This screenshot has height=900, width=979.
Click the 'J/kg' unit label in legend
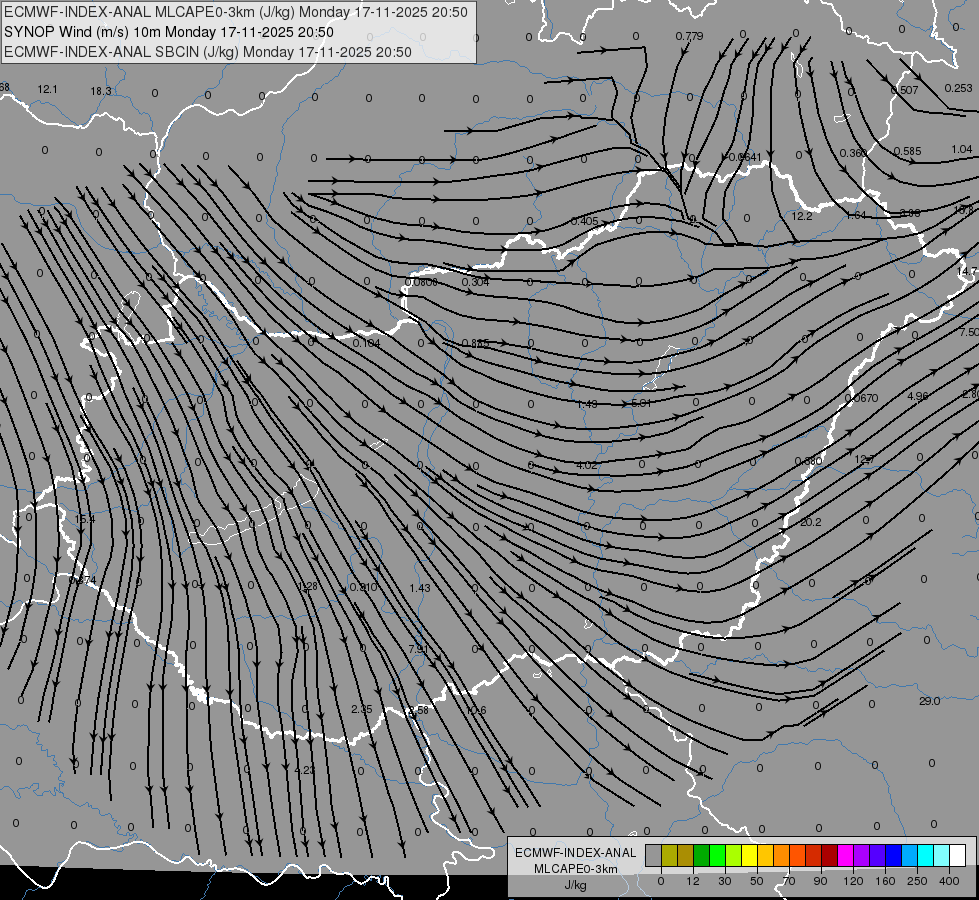point(575,885)
